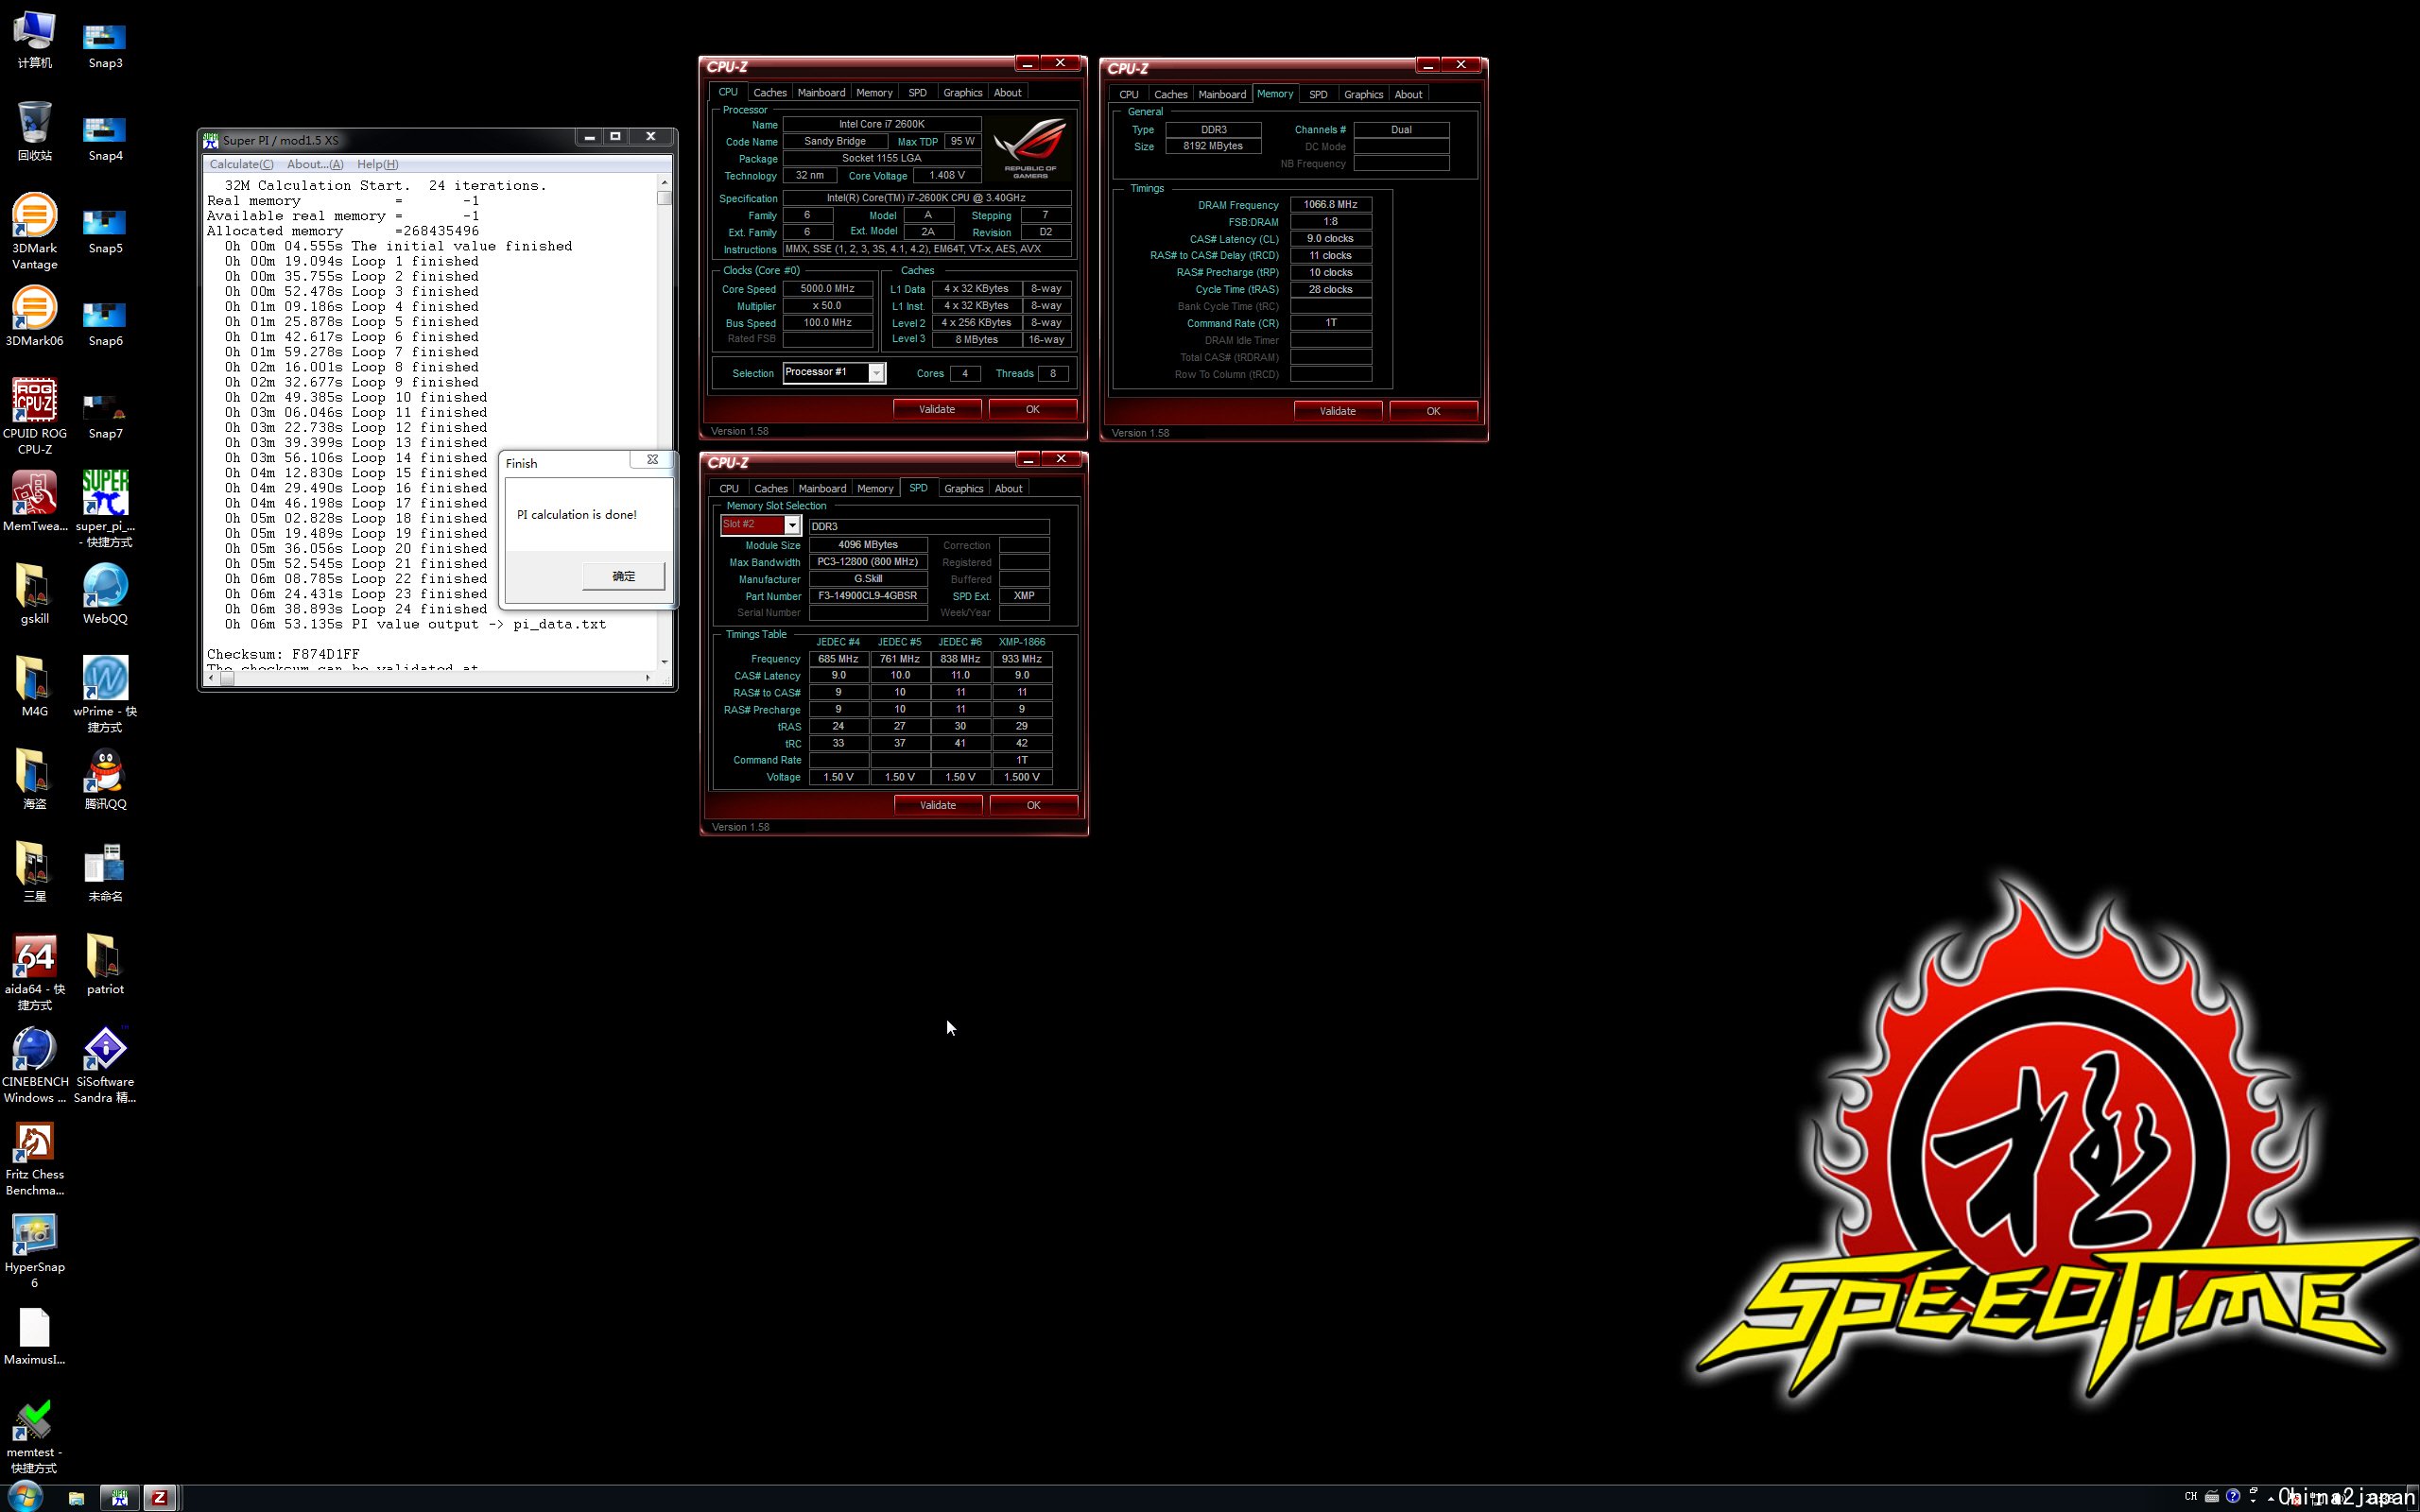Click the CH language indicator in tray

click(2191, 1497)
